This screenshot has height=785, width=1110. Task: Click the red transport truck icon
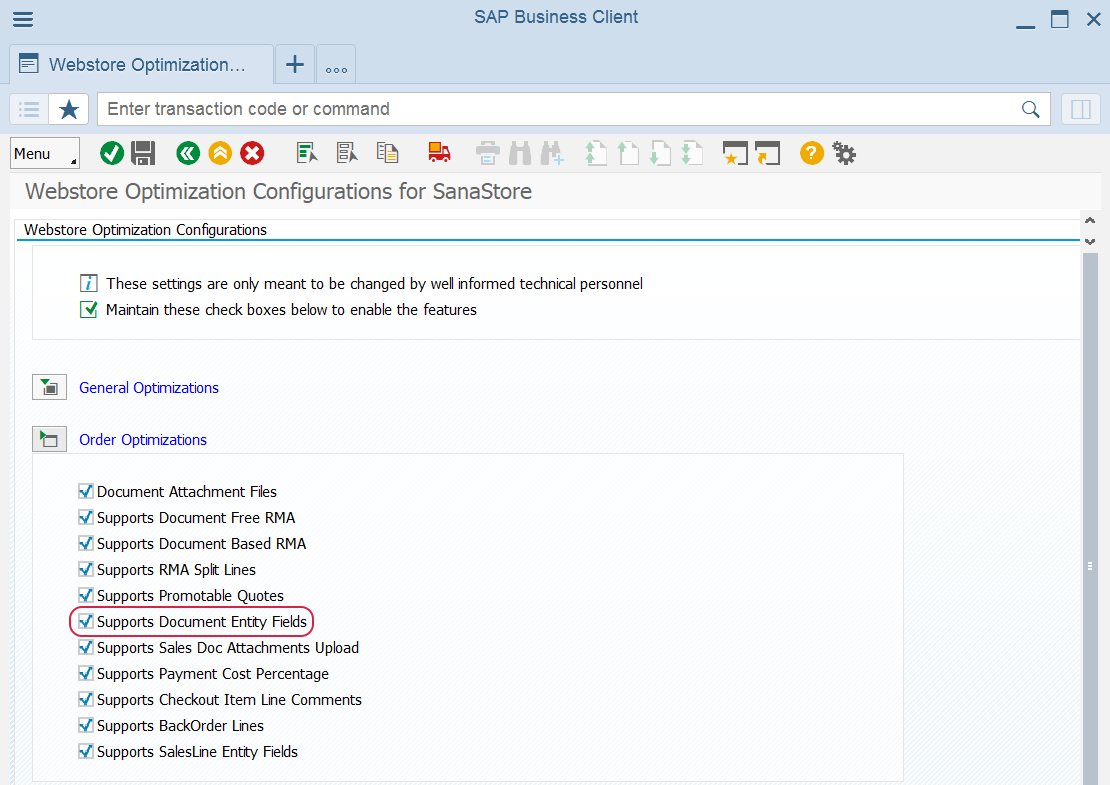[438, 153]
